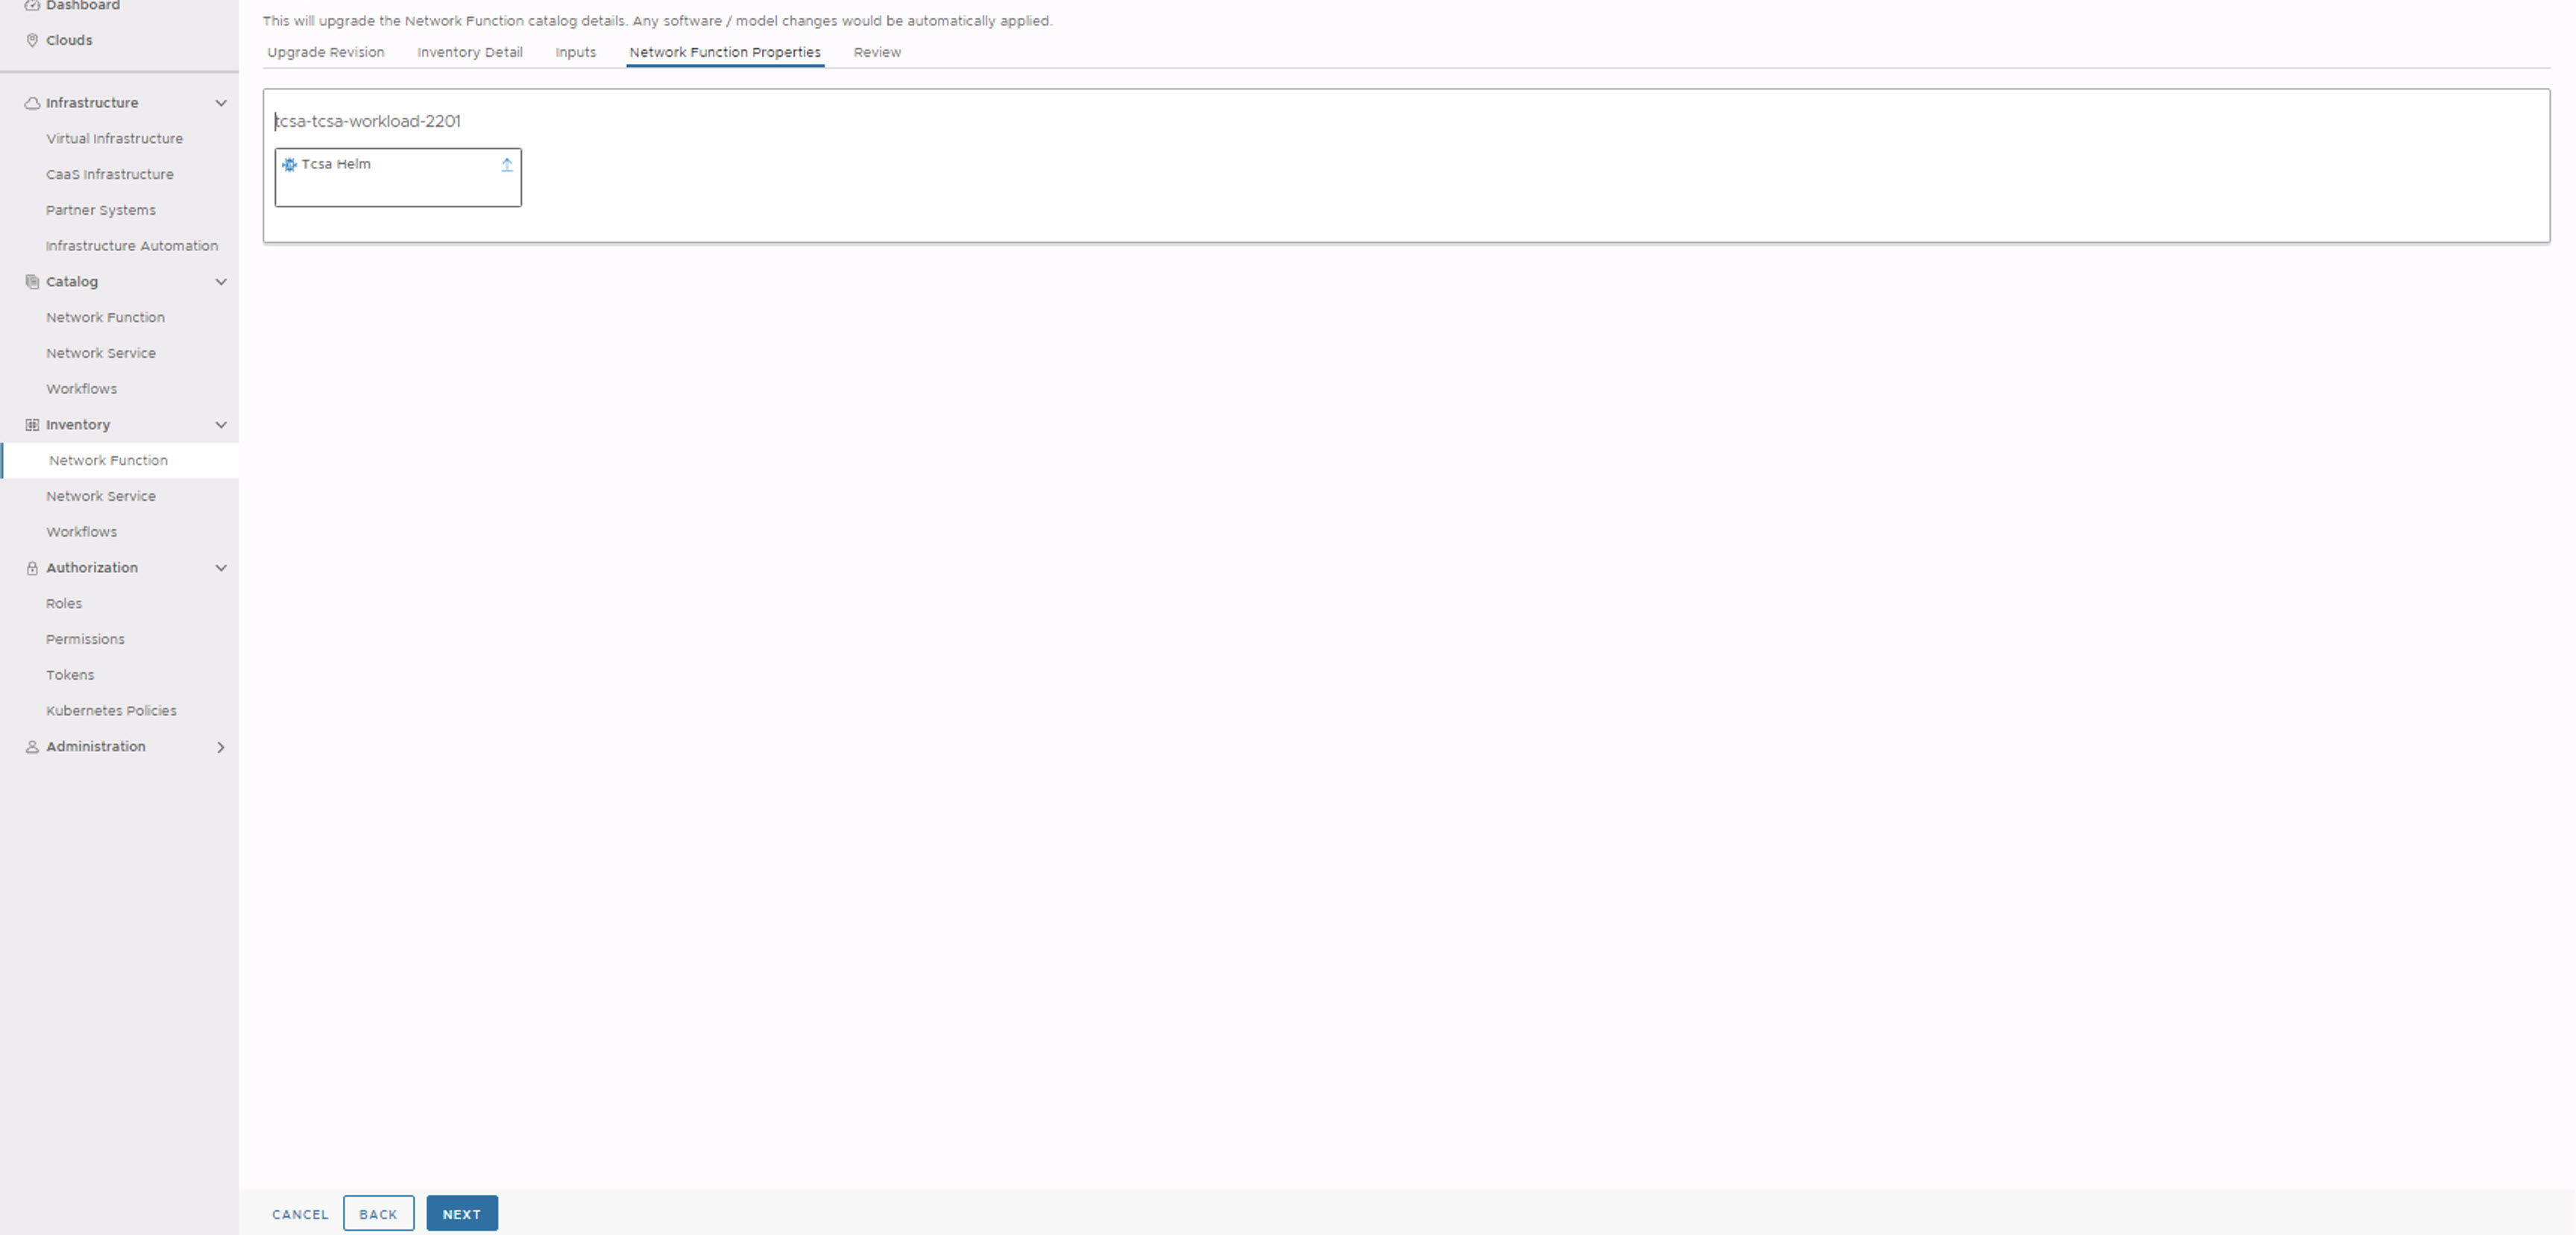Image resolution: width=2576 pixels, height=1235 pixels.
Task: Click the Infrastructure cloud icon
Action: click(x=32, y=103)
